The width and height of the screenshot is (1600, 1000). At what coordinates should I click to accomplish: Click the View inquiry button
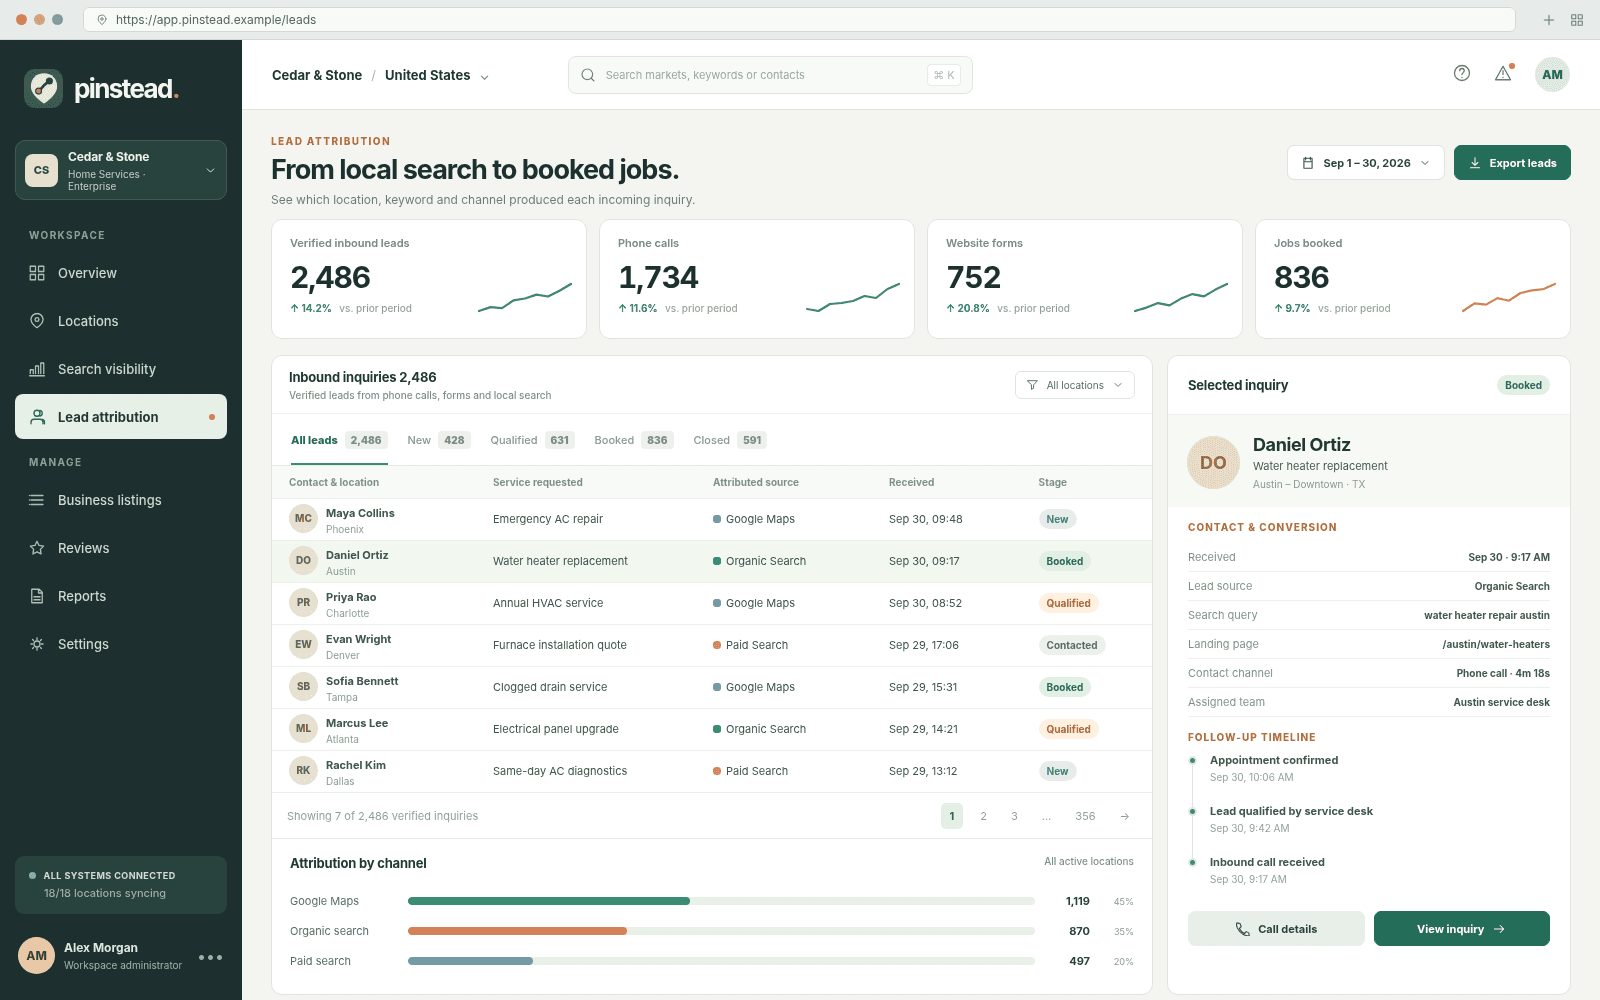tap(1462, 929)
